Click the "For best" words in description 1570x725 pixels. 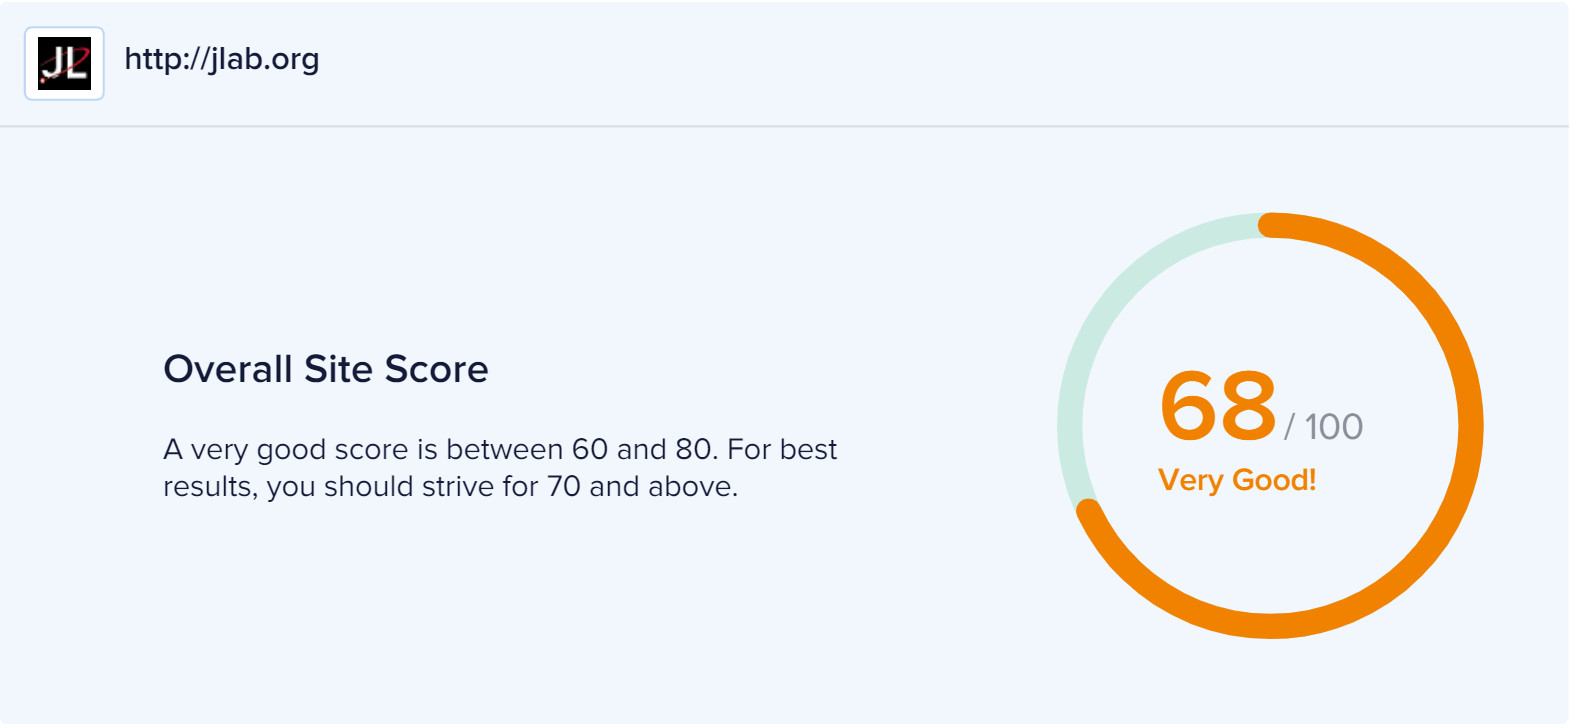(782, 449)
